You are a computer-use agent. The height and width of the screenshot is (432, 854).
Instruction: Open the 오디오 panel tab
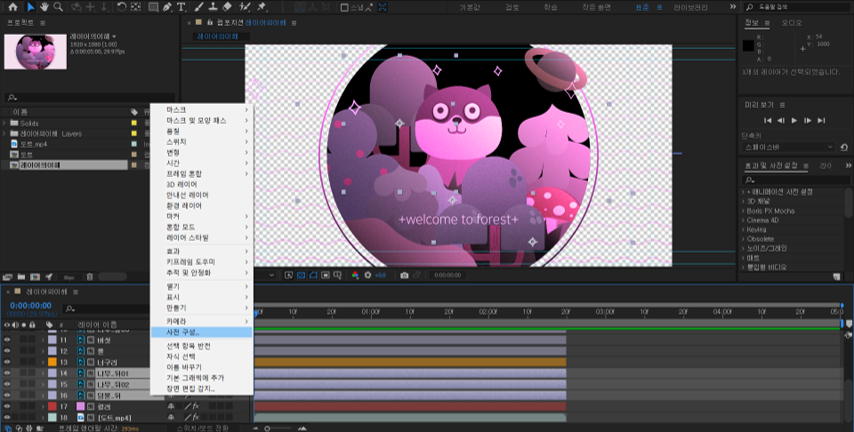click(x=792, y=23)
